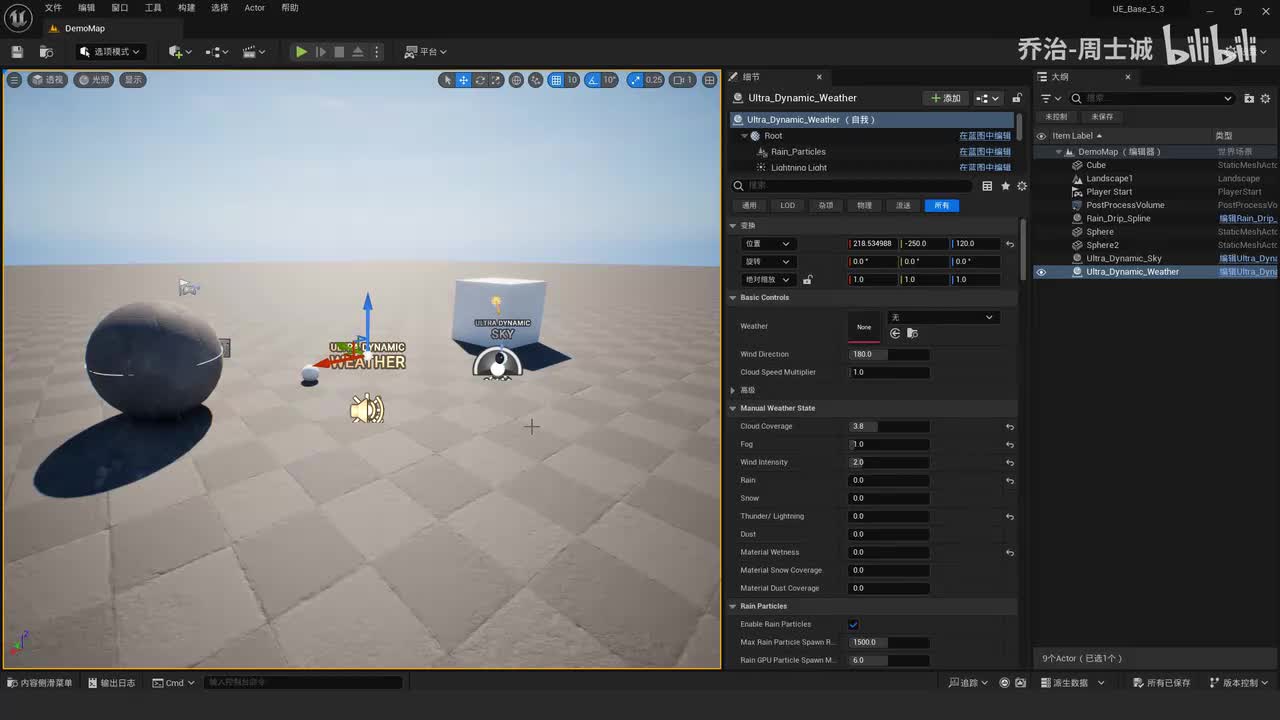1280x720 pixels.
Task: Open the Actor menu
Action: [x=255, y=8]
